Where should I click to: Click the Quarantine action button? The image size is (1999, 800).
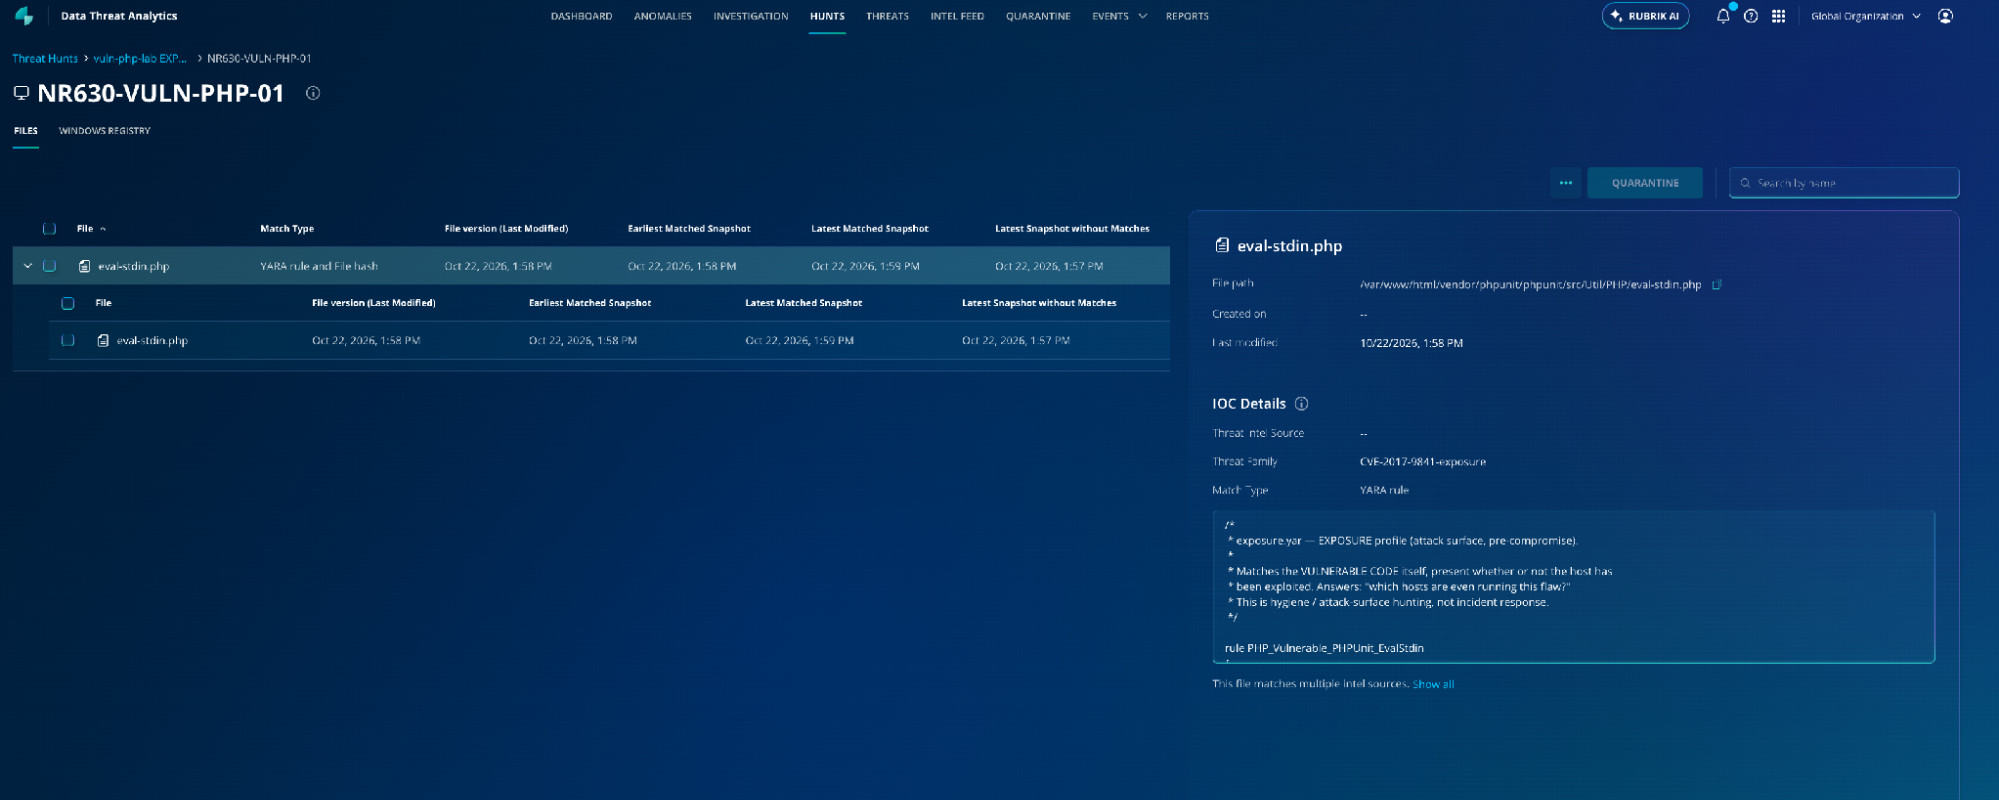tap(1645, 183)
